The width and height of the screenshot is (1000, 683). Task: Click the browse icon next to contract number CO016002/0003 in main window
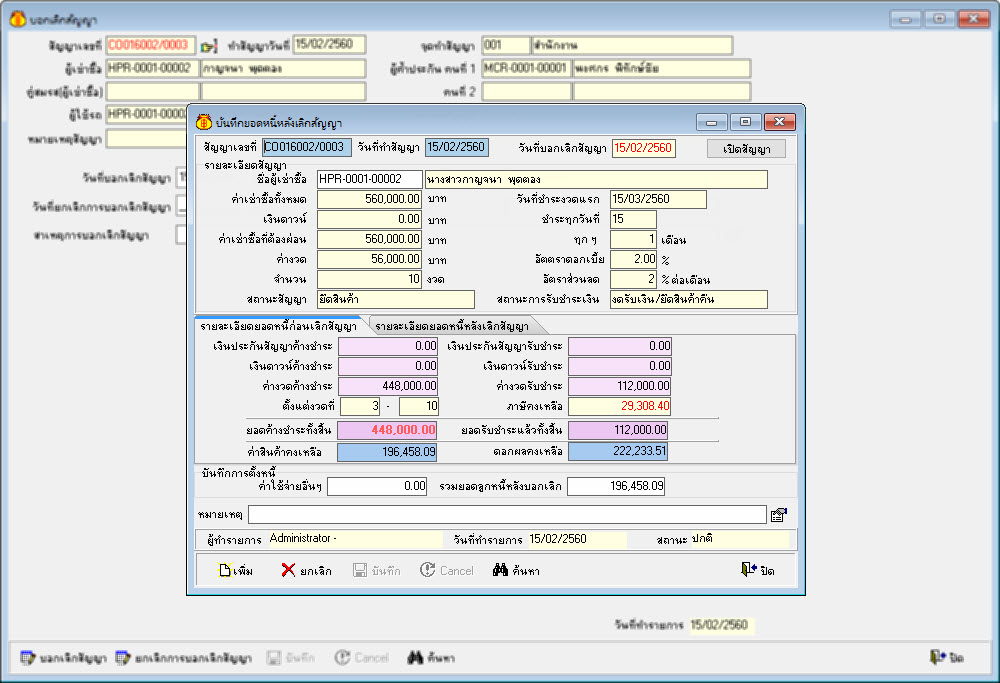pyautogui.click(x=209, y=46)
